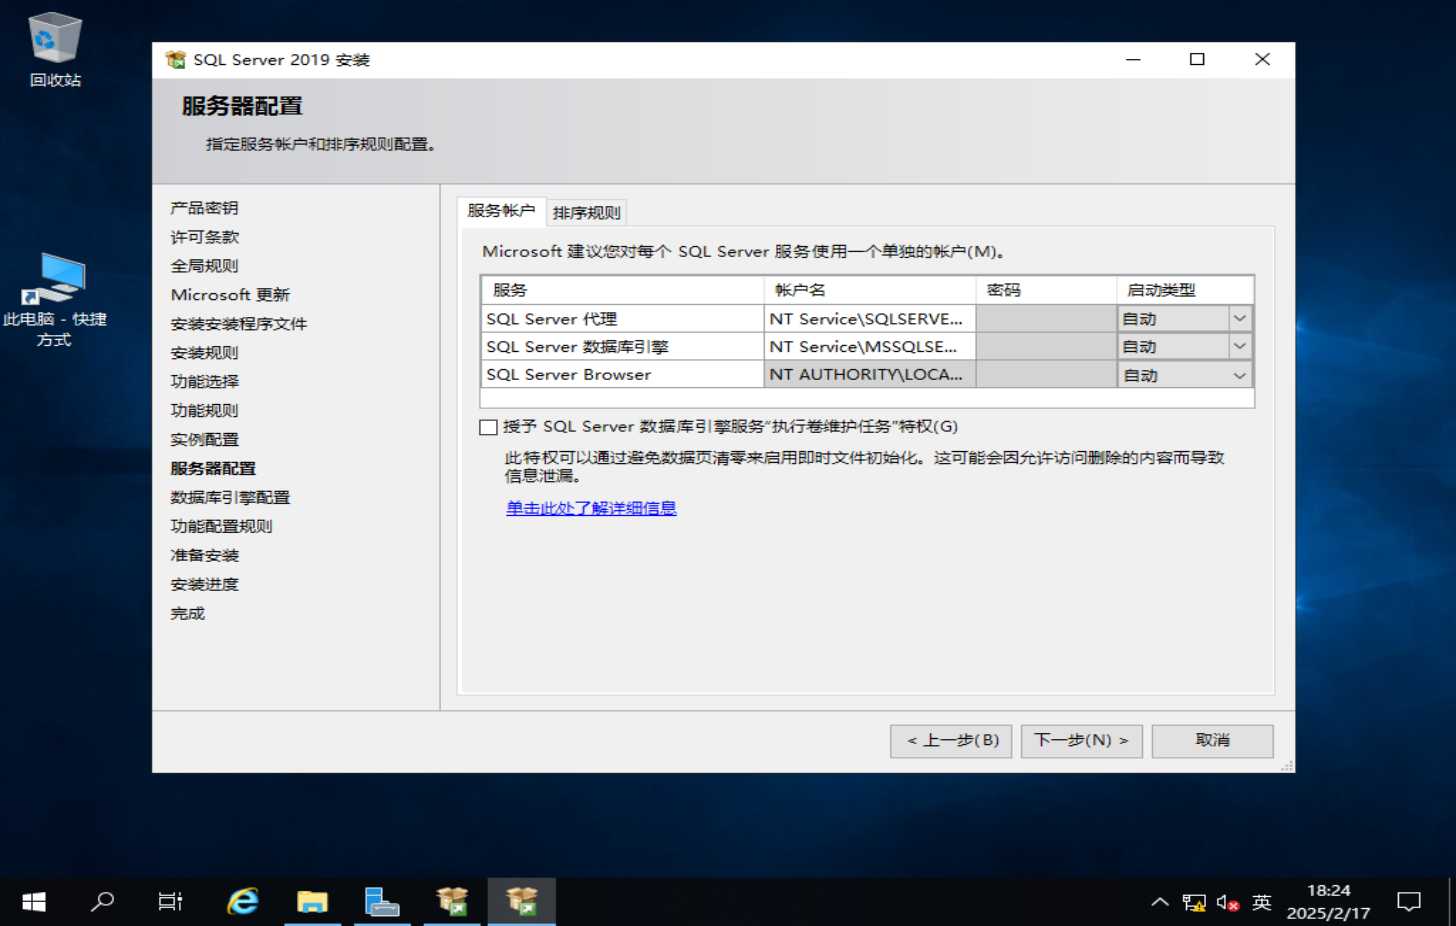Open the 单击此处了解详细信息 link
Image resolution: width=1456 pixels, height=926 pixels.
[x=590, y=509]
